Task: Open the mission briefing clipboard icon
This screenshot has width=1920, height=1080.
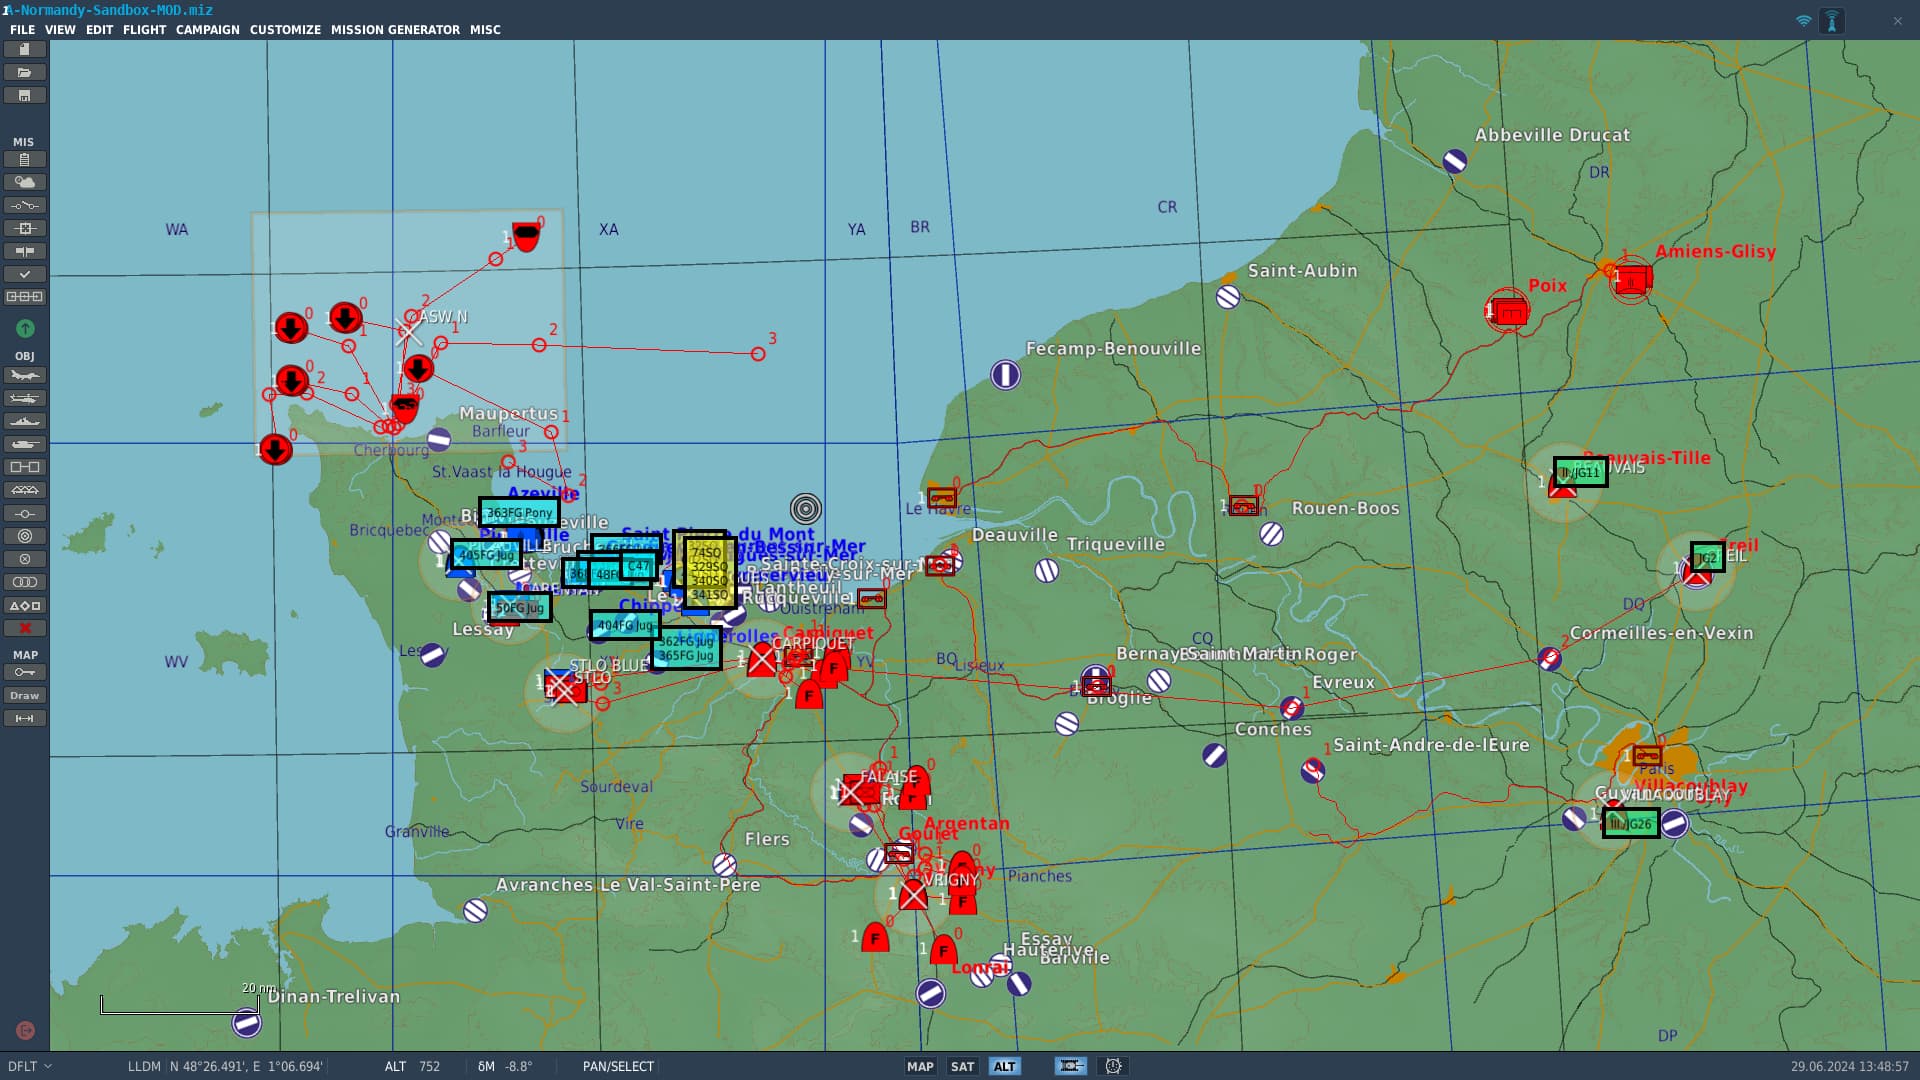Action: coord(24,160)
